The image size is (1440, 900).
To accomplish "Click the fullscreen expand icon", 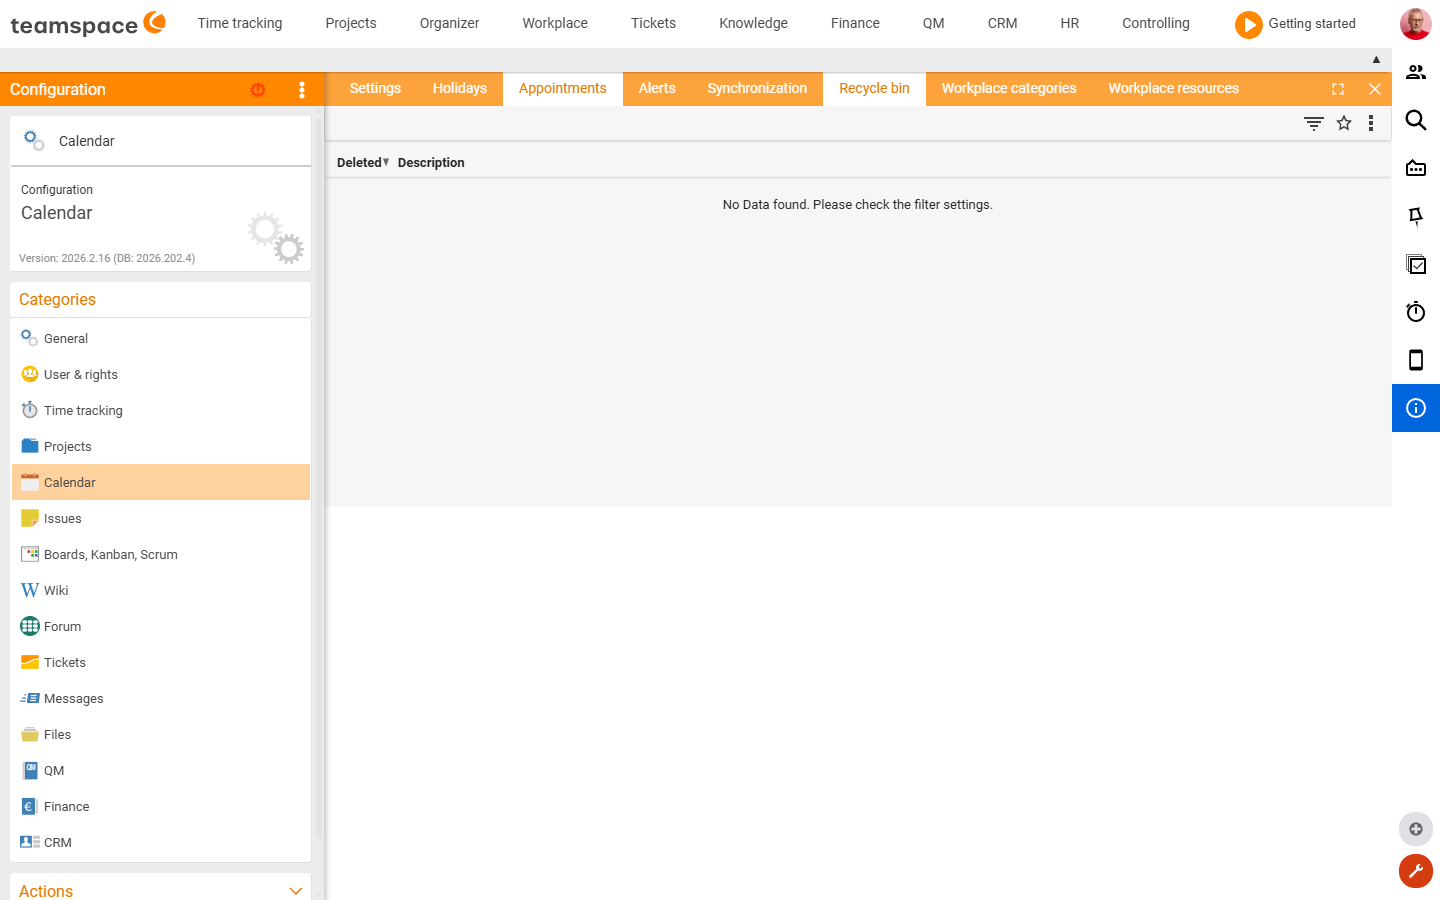I will click(1338, 89).
